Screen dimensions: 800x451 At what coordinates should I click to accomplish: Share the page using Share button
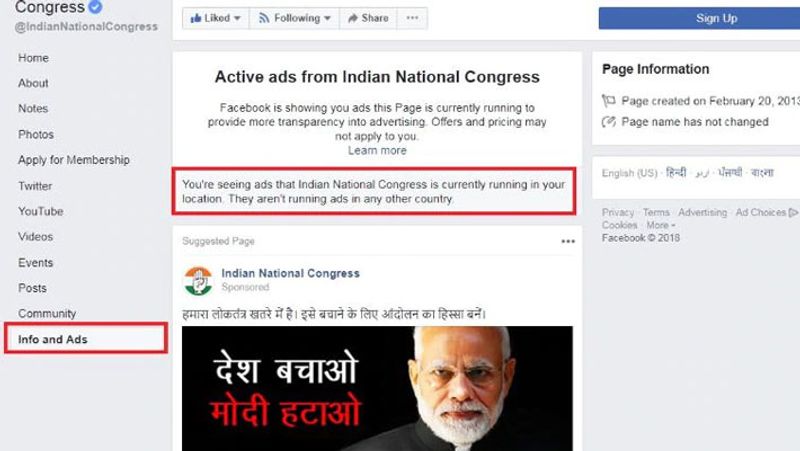[x=368, y=18]
